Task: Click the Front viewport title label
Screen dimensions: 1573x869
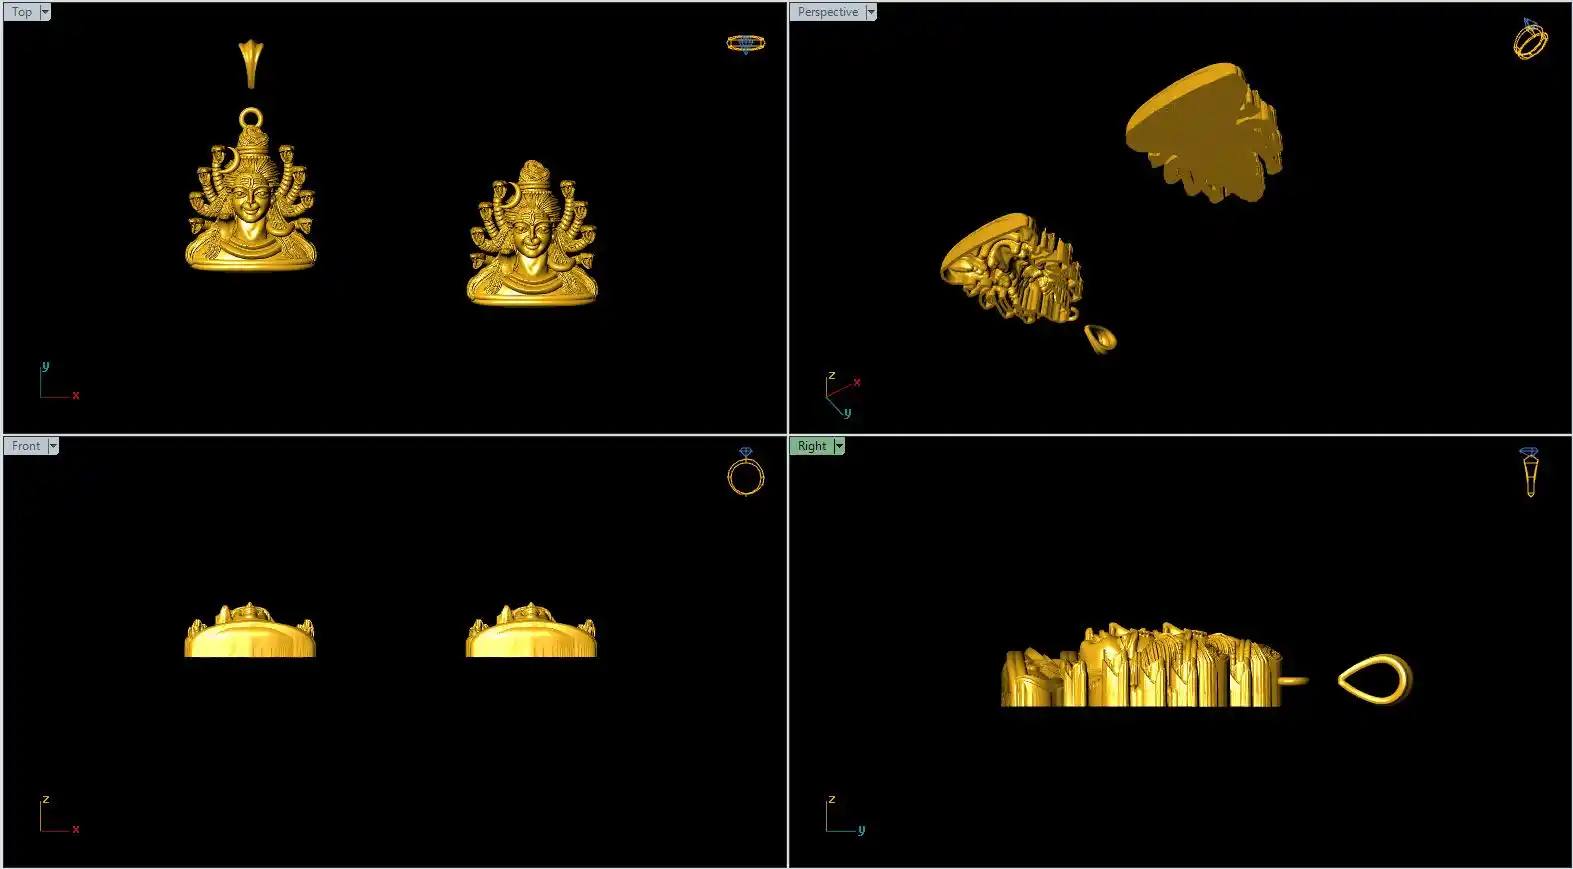Action: [26, 446]
